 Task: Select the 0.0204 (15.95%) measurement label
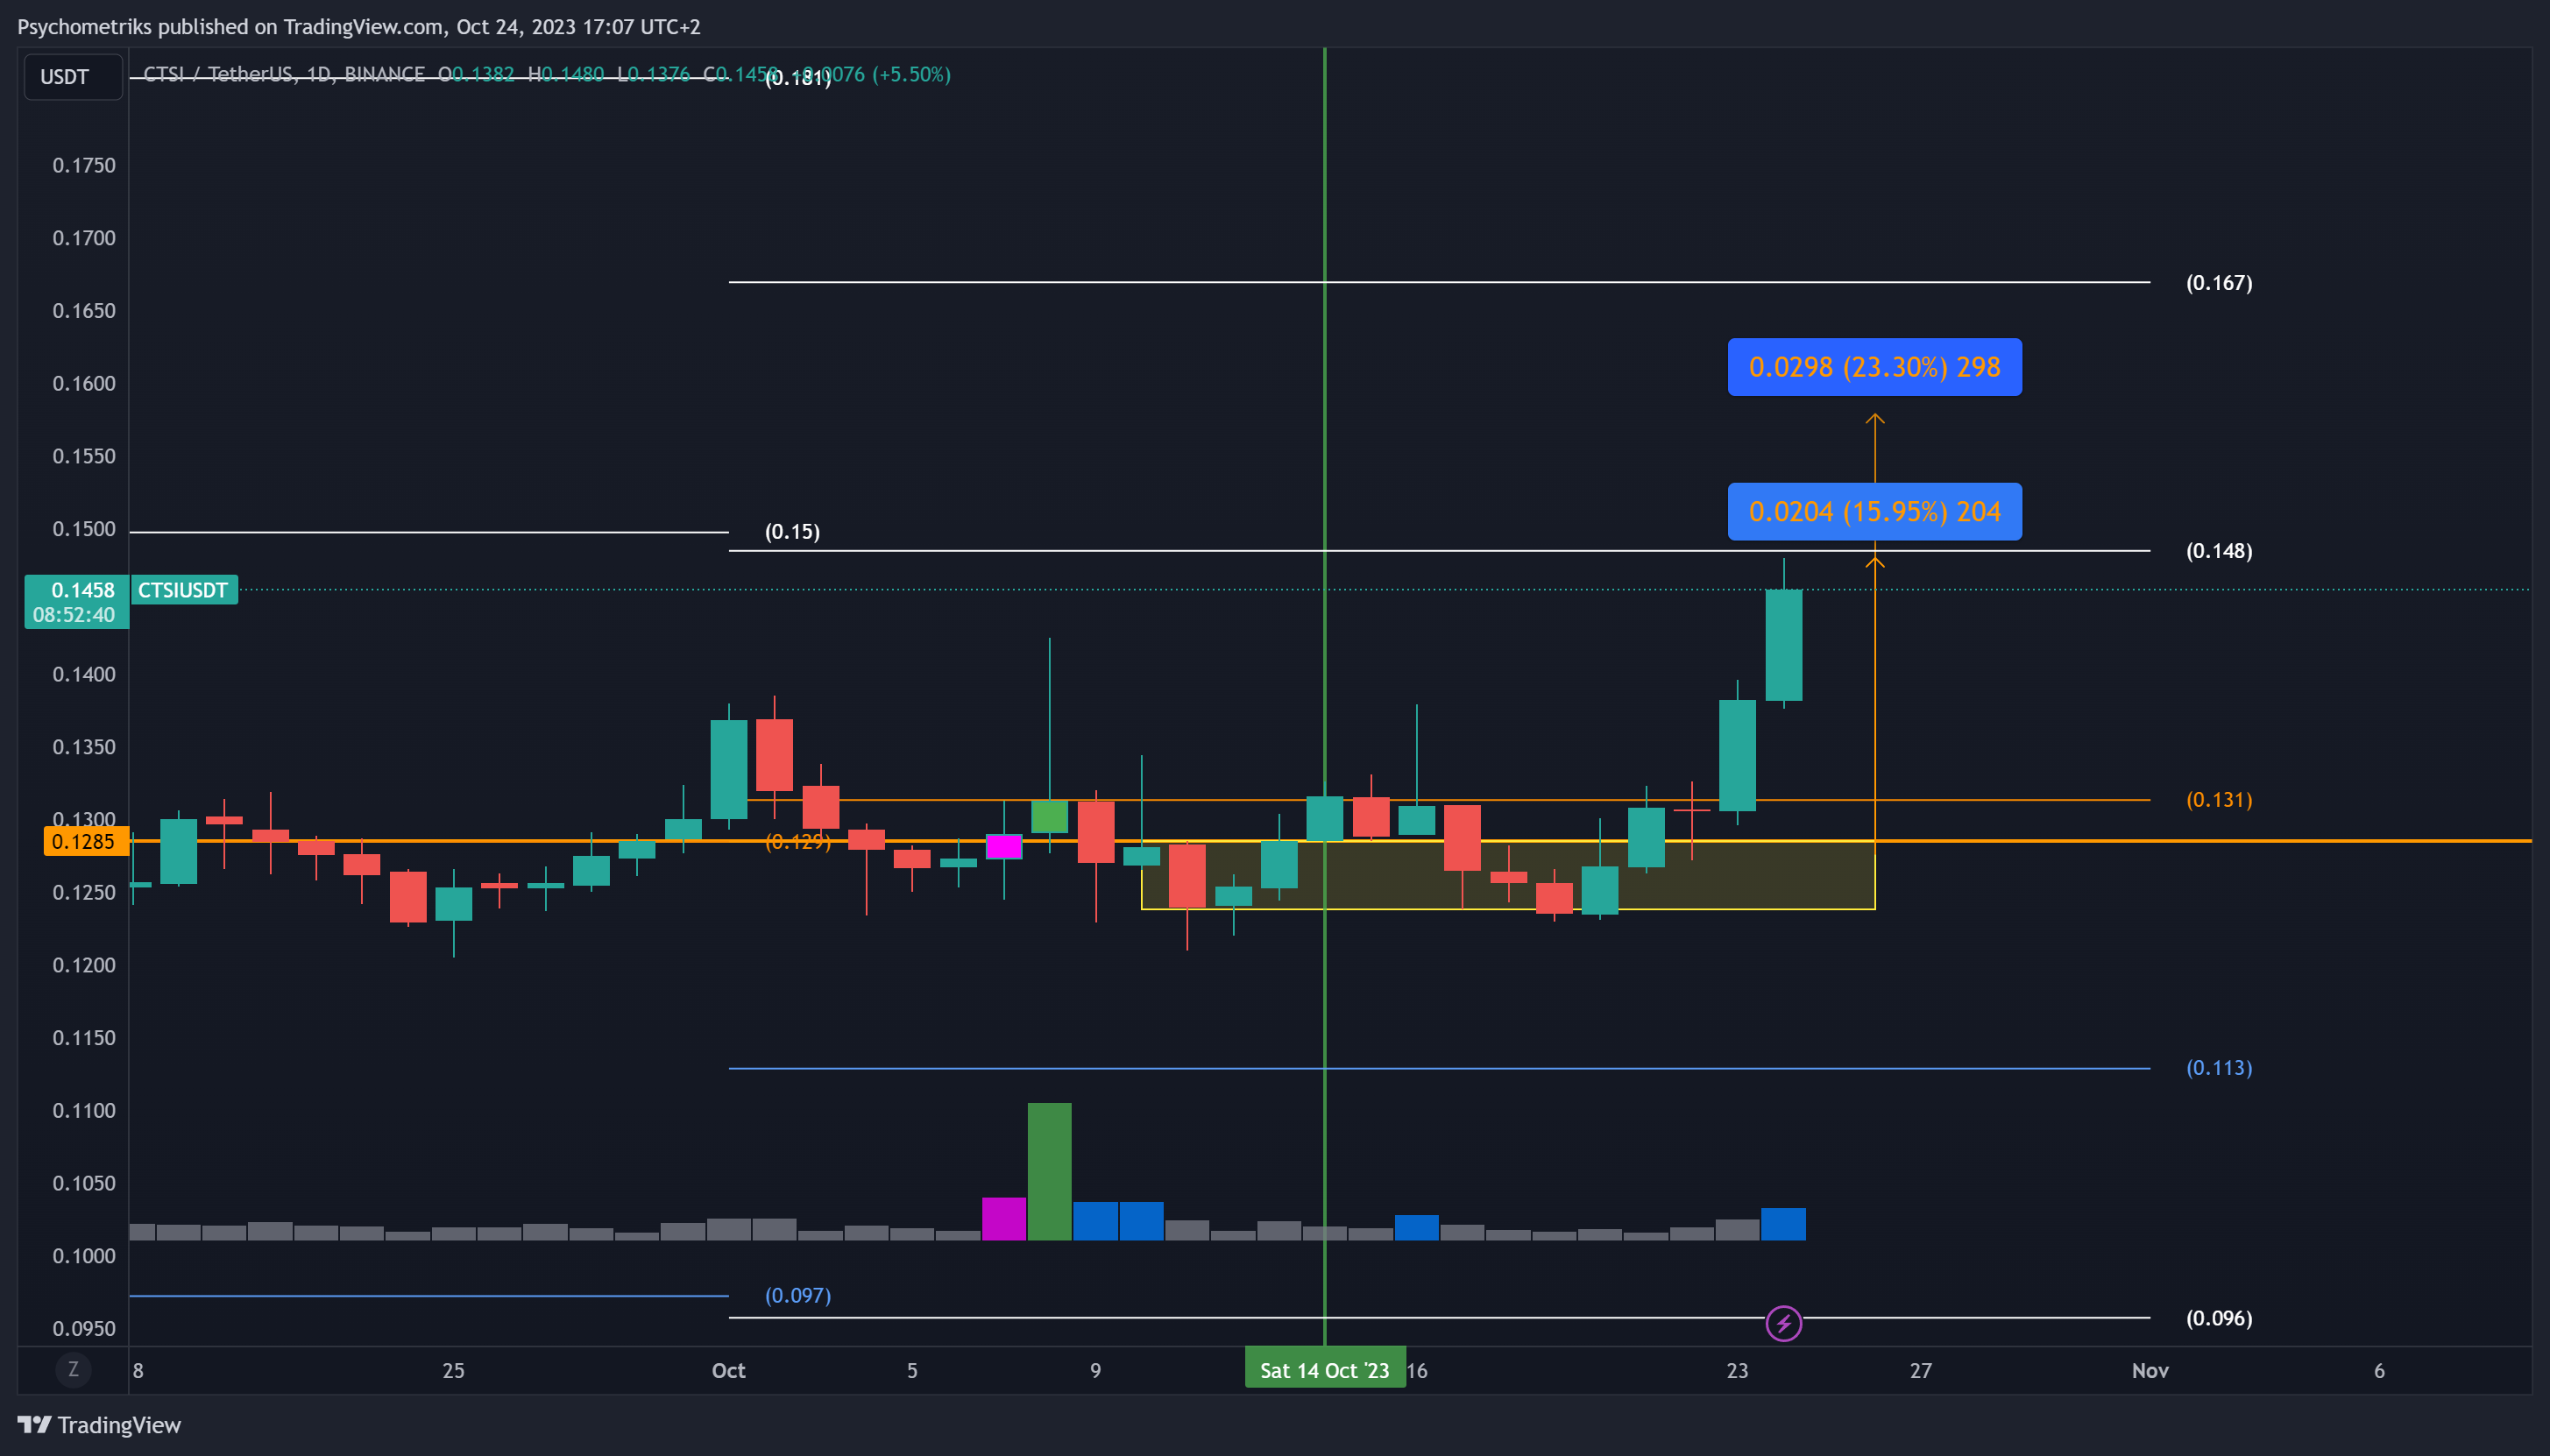[1874, 512]
